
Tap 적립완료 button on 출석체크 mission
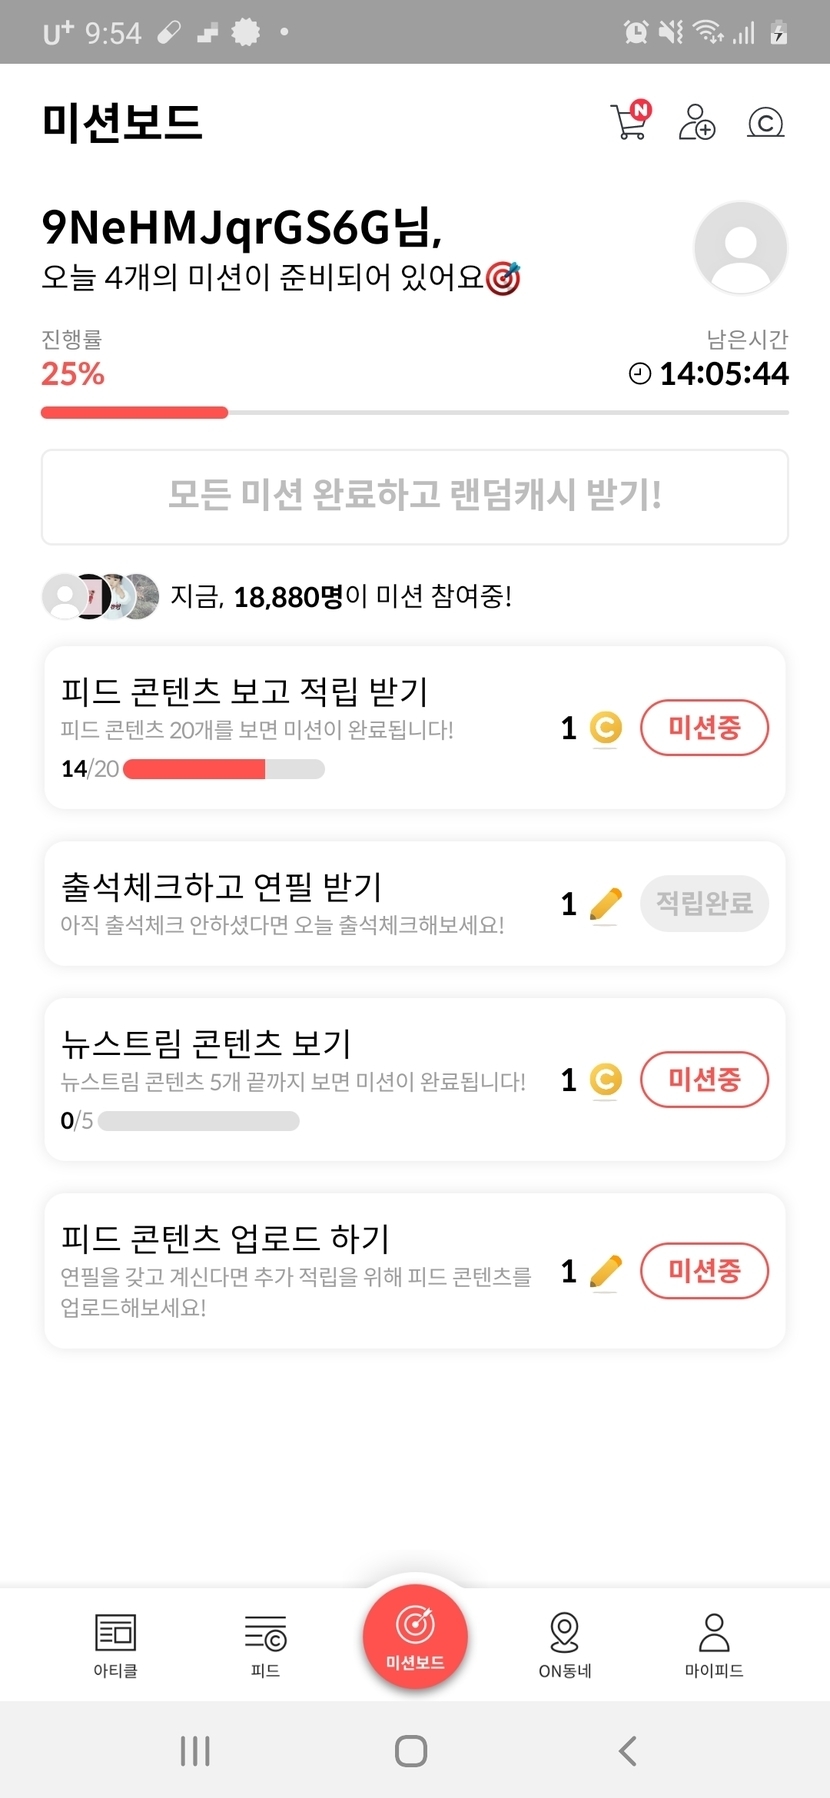coord(704,903)
